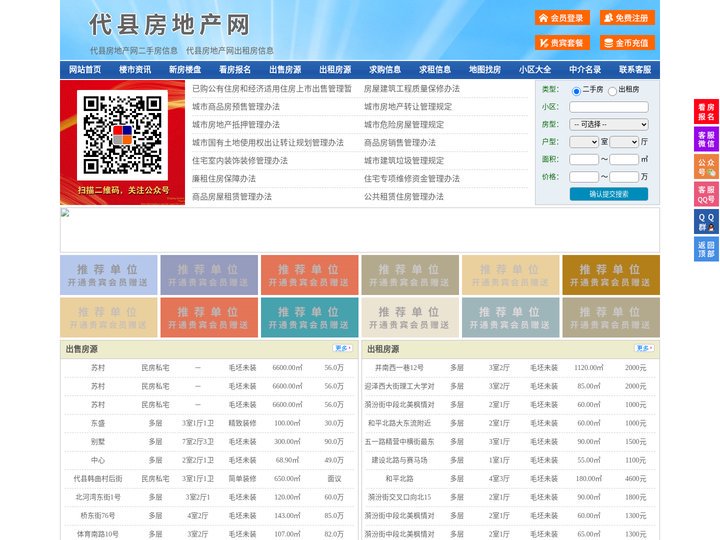This screenshot has height=540, width=720.
Task: Click 更多 in 出租房源 header
Action: tap(644, 349)
